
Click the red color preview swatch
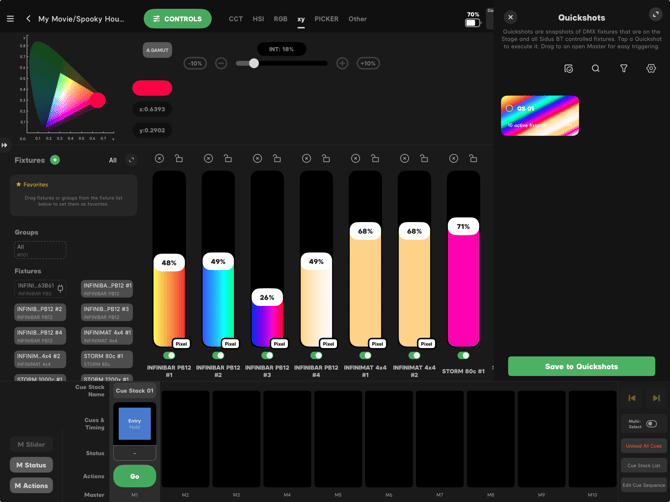(152, 88)
